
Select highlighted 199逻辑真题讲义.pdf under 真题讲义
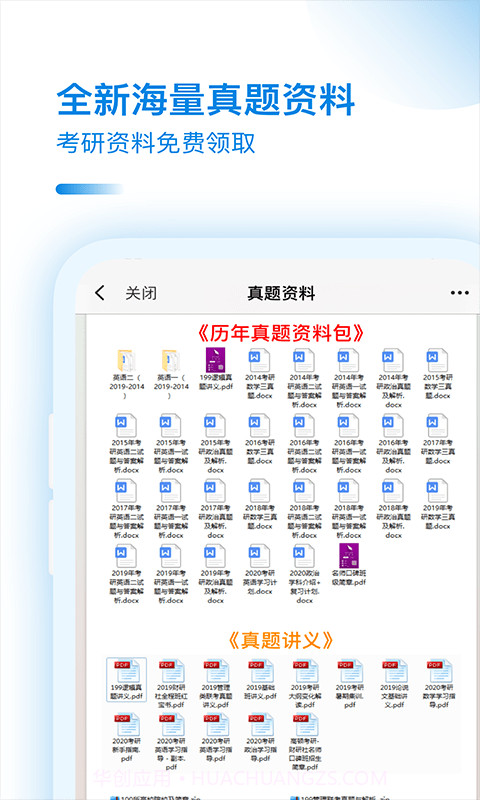pos(127,680)
